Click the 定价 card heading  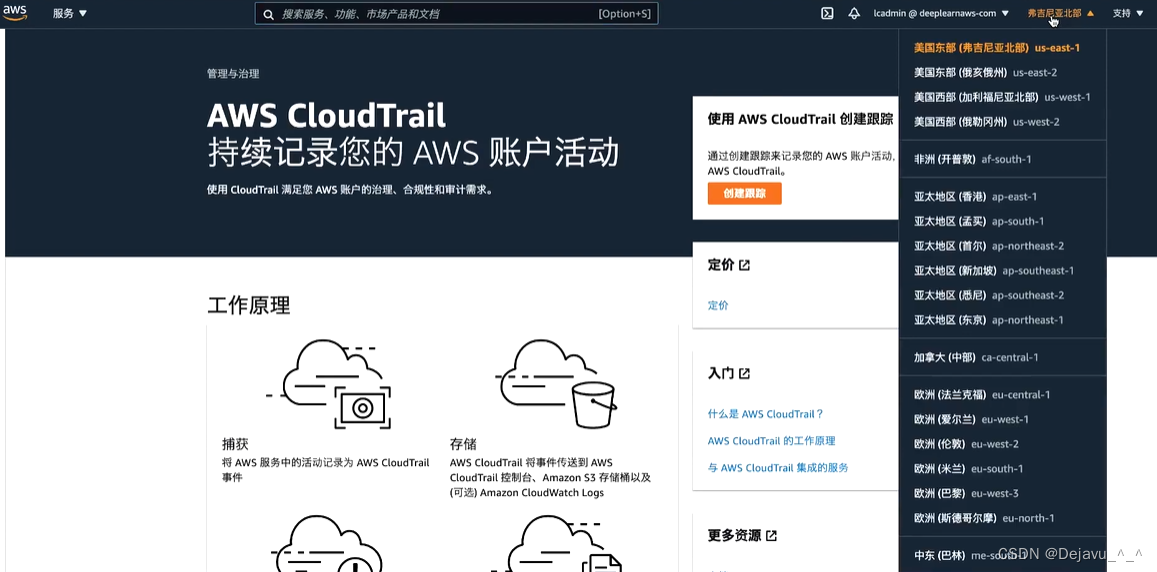pos(721,265)
